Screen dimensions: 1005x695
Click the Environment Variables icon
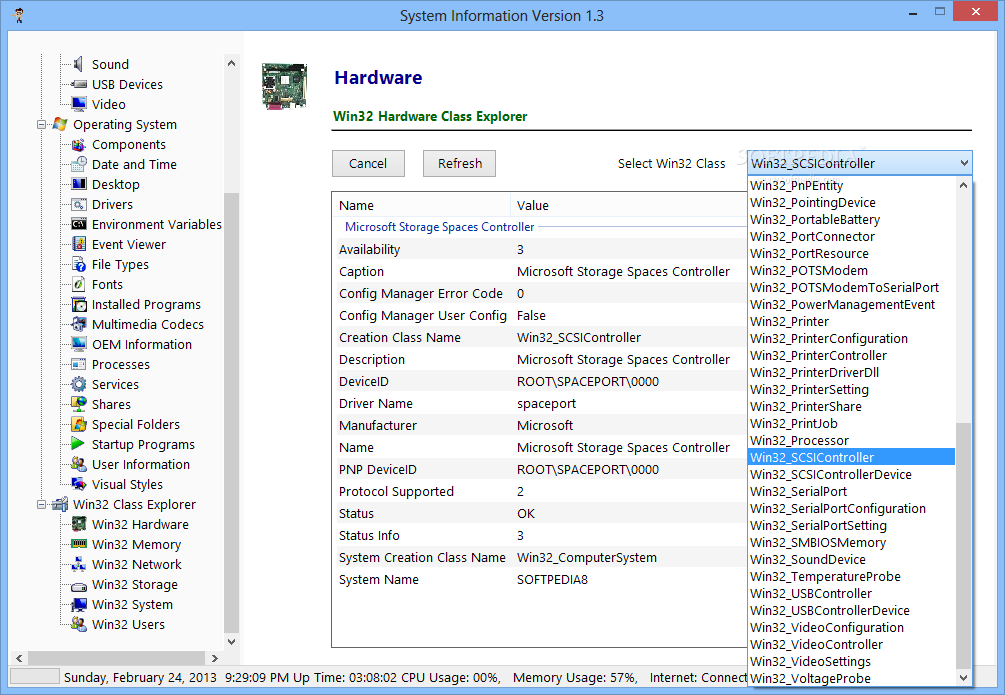click(x=79, y=224)
